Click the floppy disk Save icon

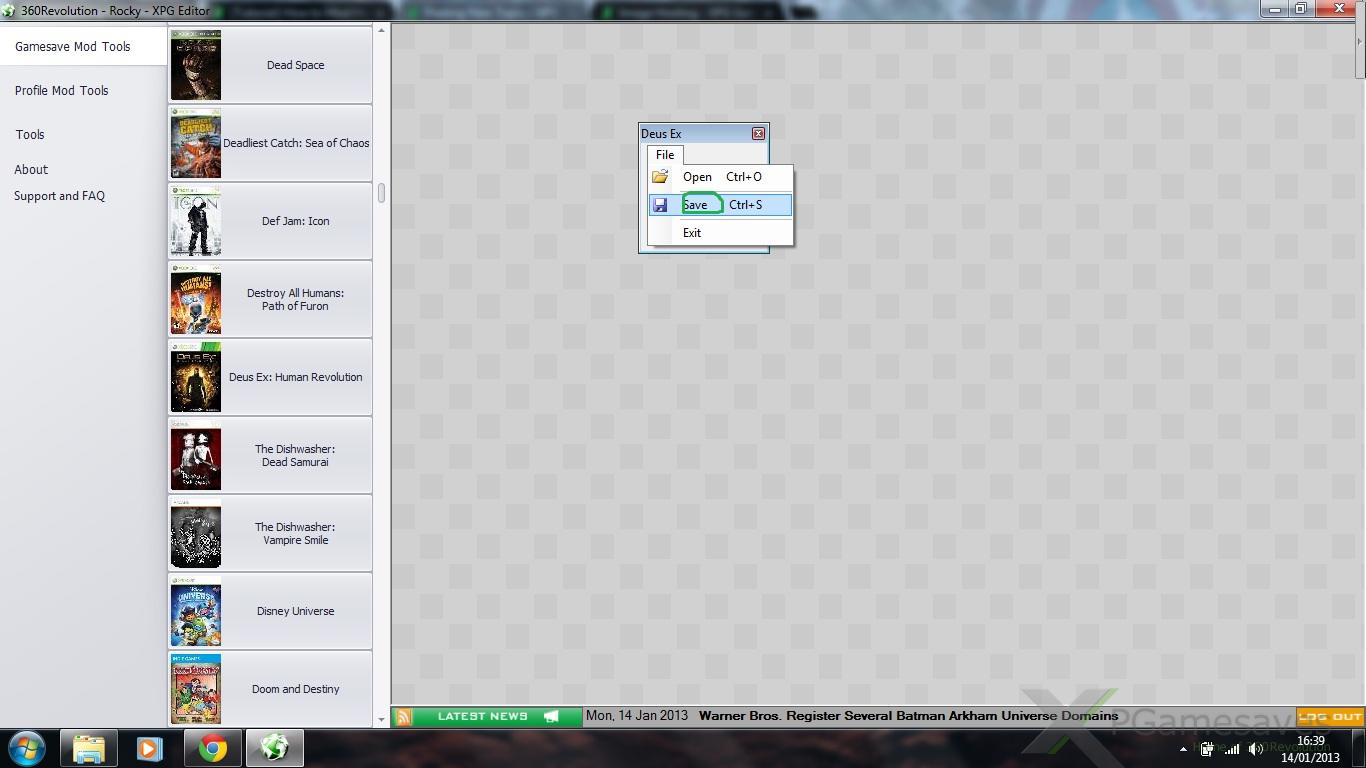[660, 205]
